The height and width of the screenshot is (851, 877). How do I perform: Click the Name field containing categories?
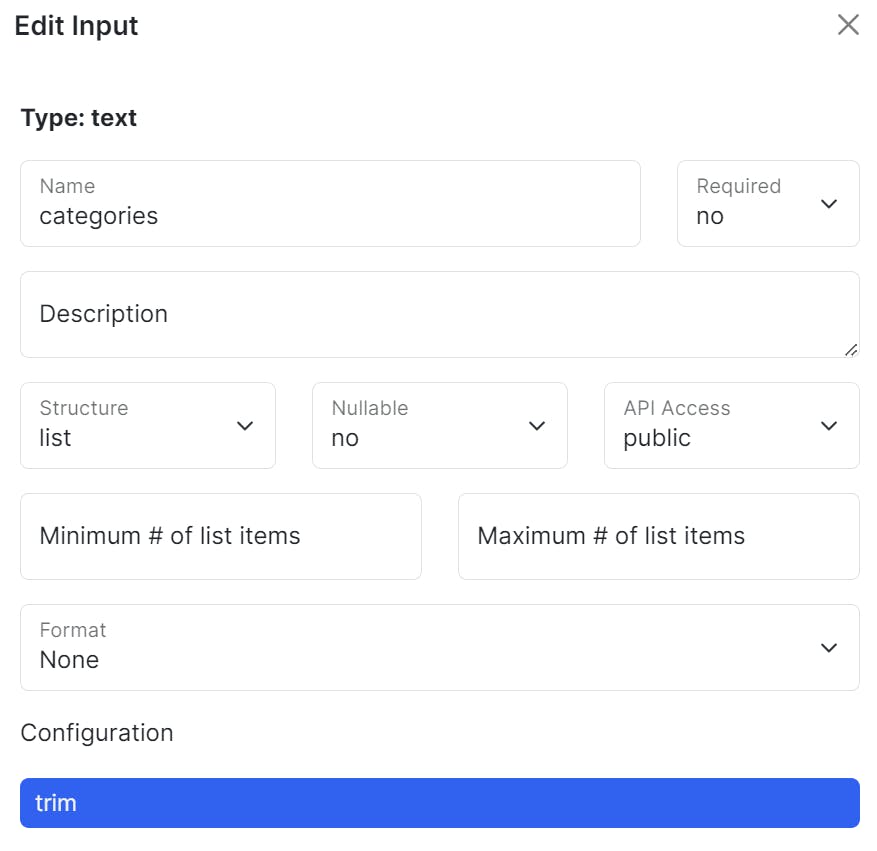coord(330,204)
